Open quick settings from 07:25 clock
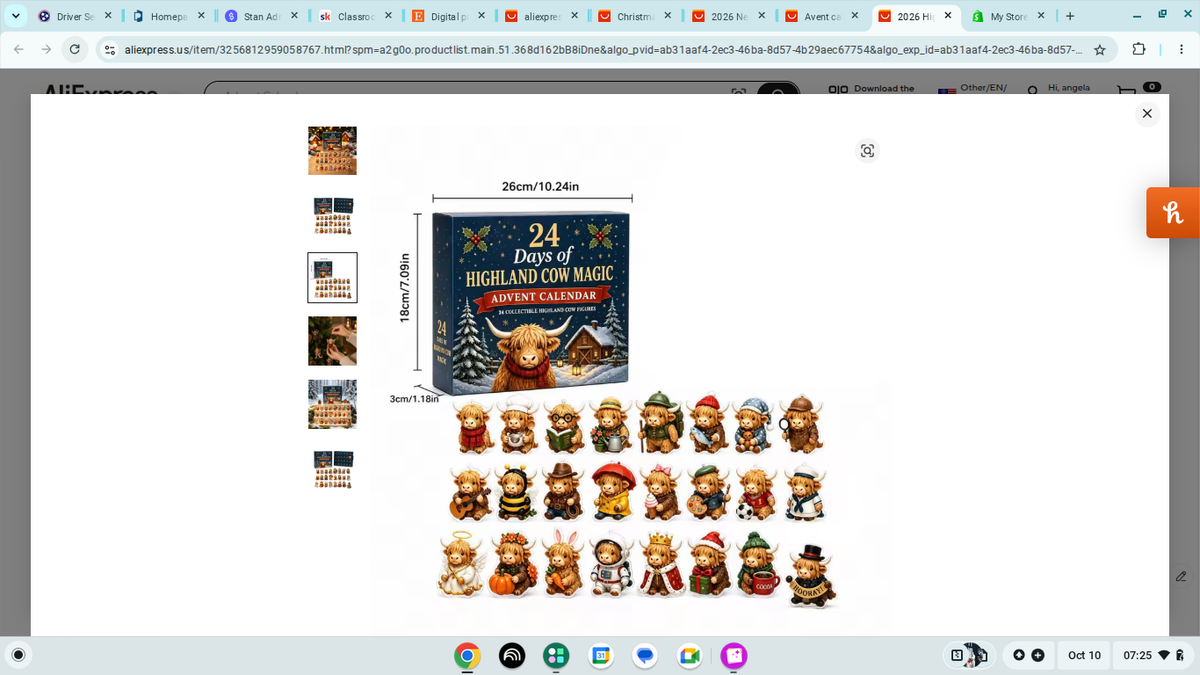1200x675 pixels. (1152, 655)
